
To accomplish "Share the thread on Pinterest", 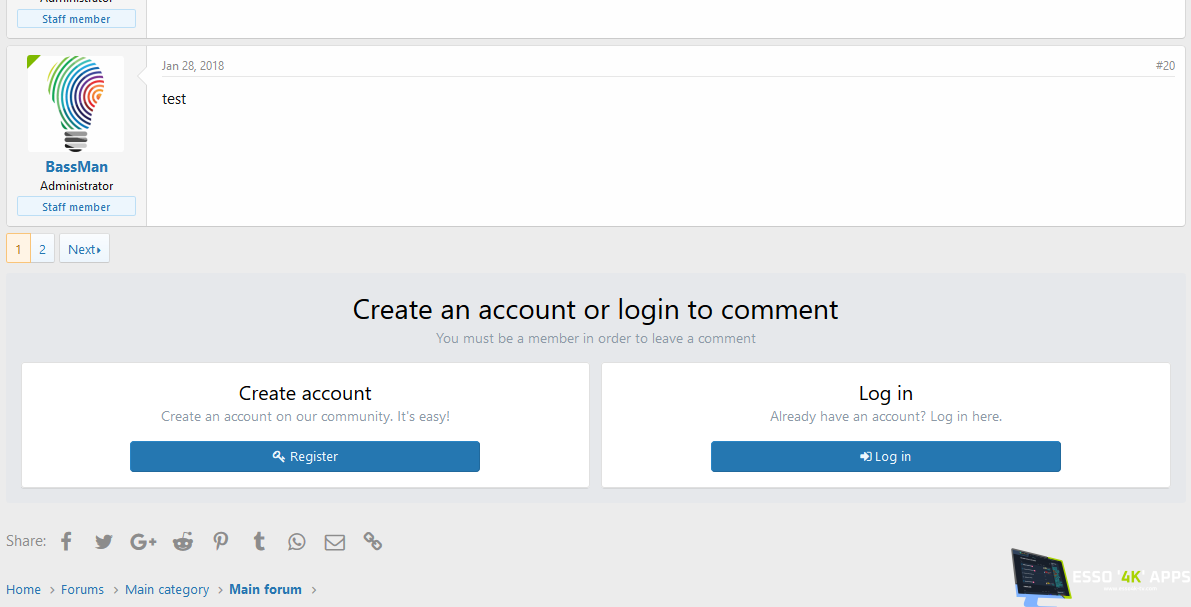I will [x=220, y=541].
